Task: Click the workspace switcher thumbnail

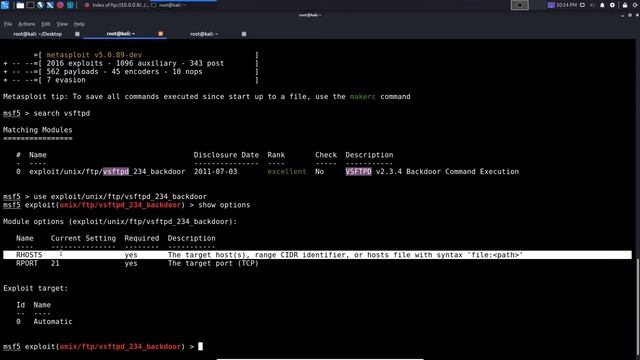Action: (520, 5)
